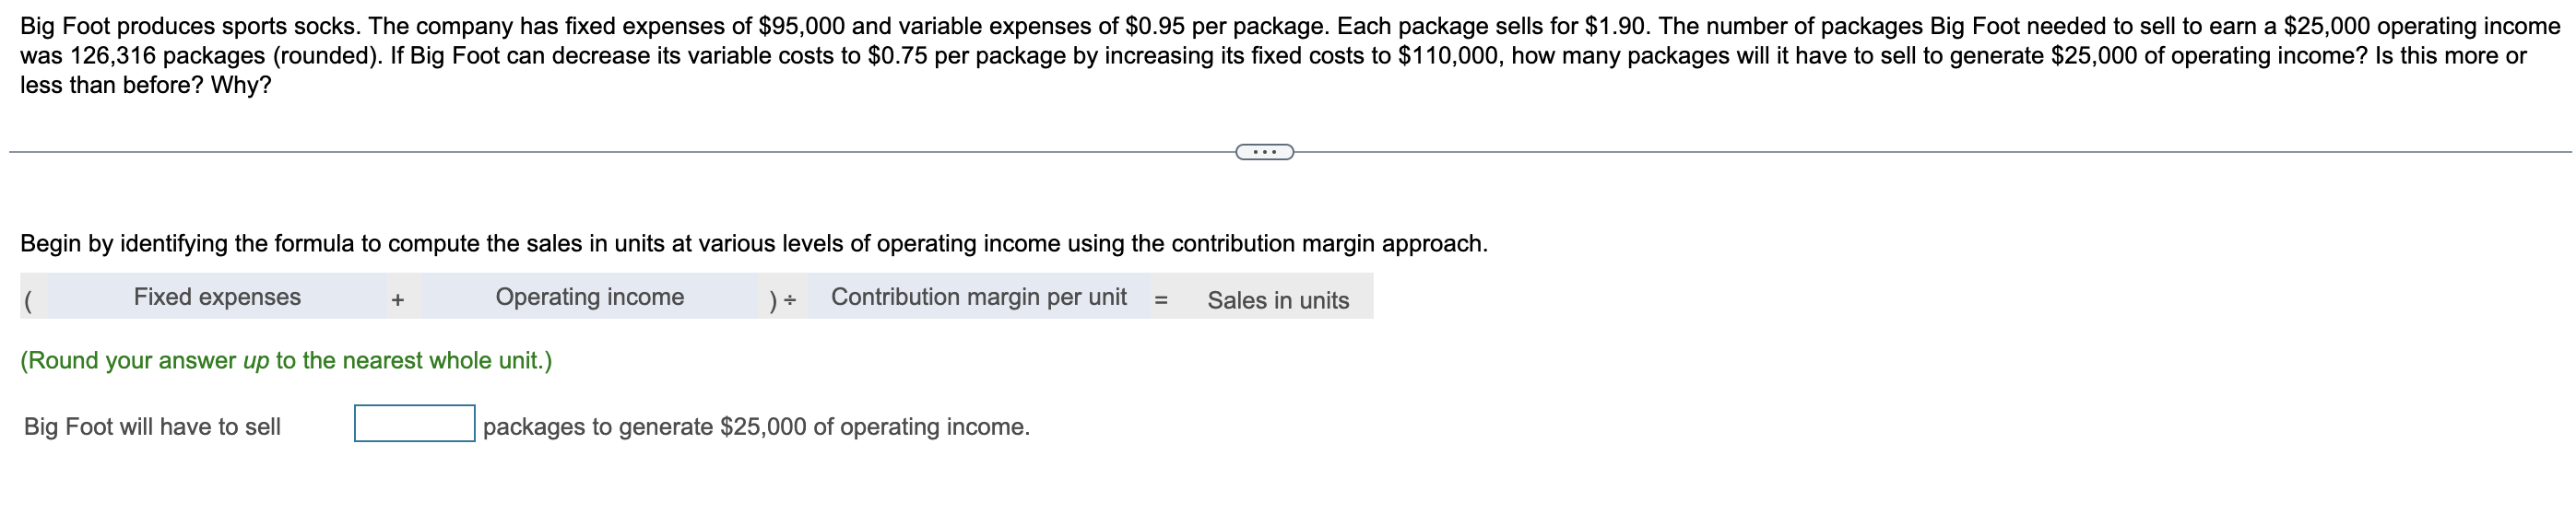2576x514 pixels.
Task: Select the Fixed expenses formula field
Action: pos(217,297)
